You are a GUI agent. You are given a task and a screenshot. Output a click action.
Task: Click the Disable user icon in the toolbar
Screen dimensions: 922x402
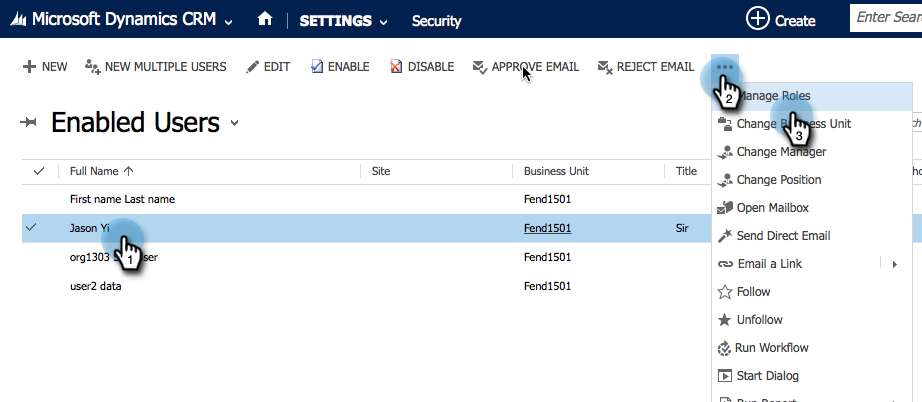396,67
